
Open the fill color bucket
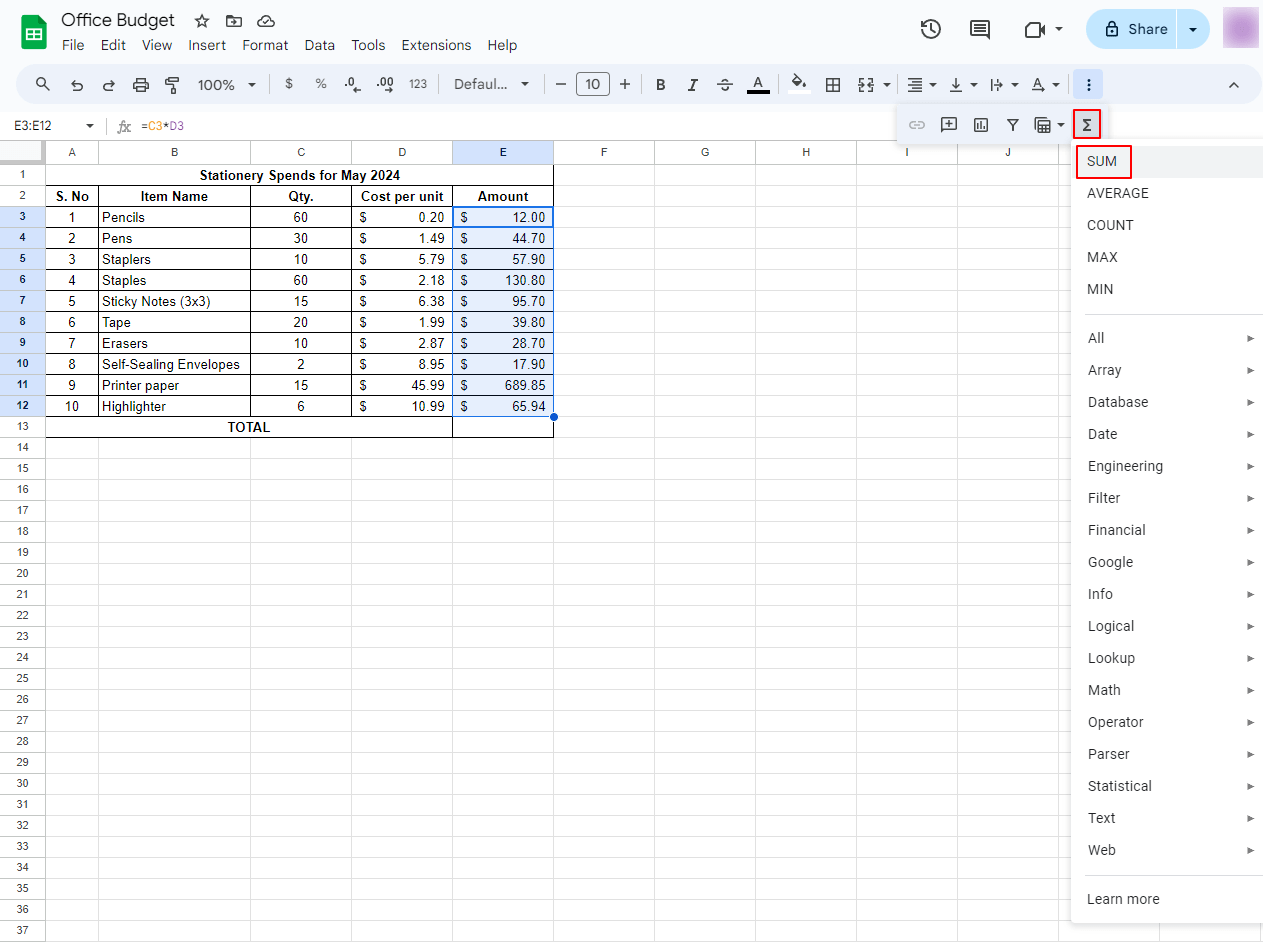click(x=798, y=85)
